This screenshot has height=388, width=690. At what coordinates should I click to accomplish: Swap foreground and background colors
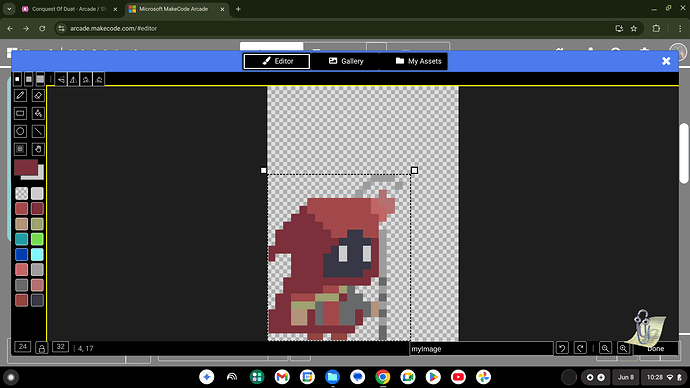click(29, 169)
